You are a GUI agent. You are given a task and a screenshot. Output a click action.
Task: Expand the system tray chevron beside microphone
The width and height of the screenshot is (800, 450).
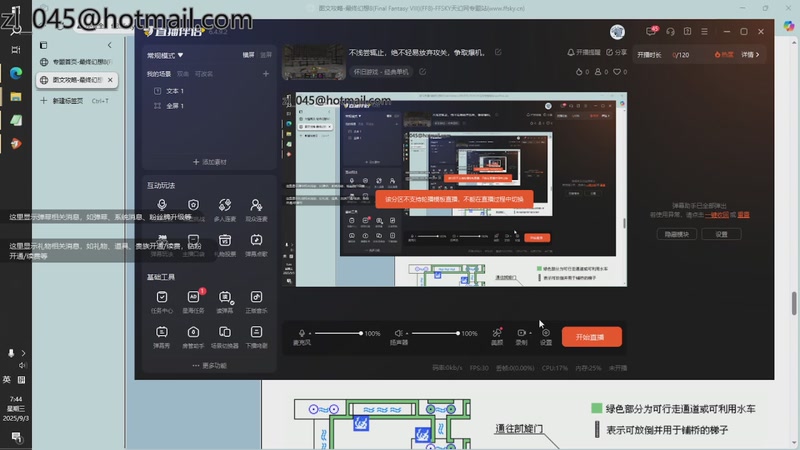point(23,353)
